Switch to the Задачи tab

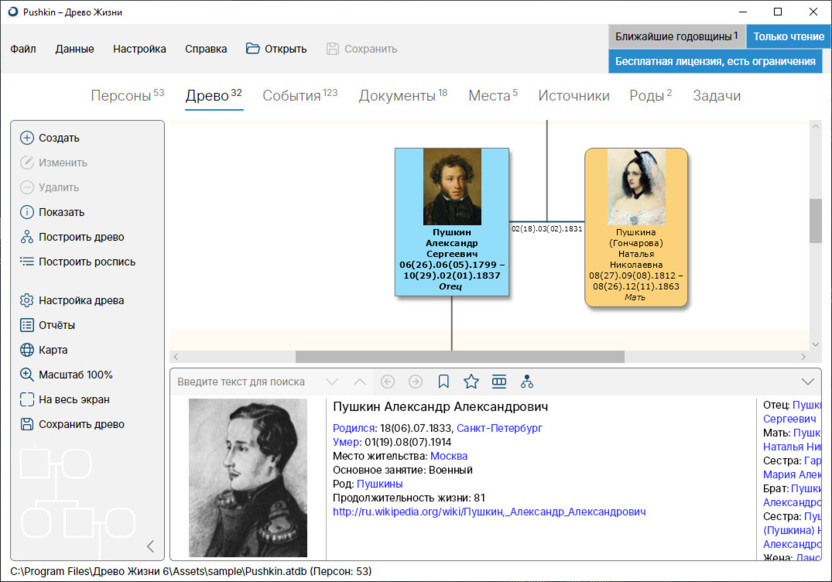click(716, 95)
